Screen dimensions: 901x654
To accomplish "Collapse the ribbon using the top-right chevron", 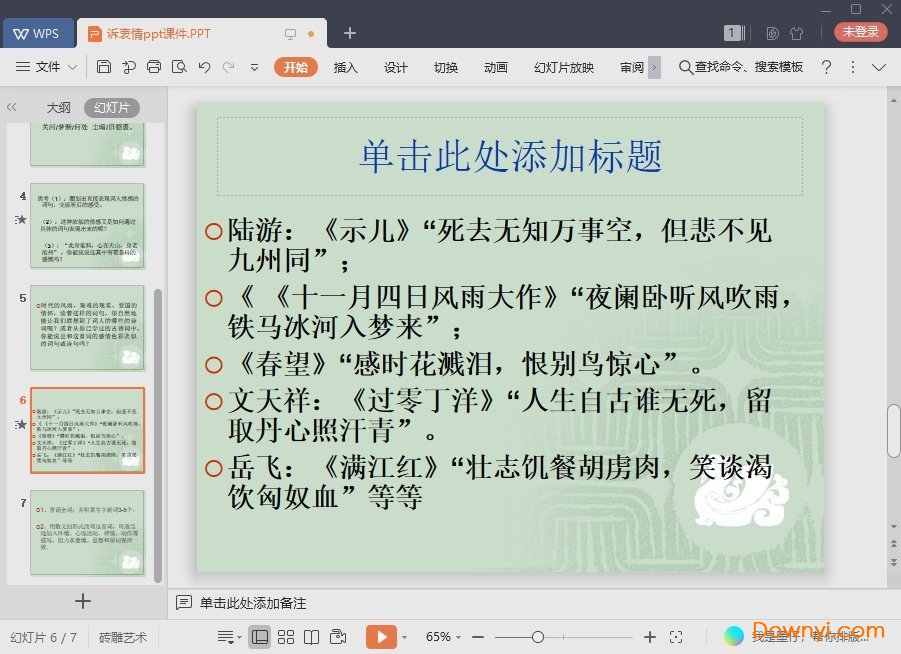I will pyautogui.click(x=879, y=67).
